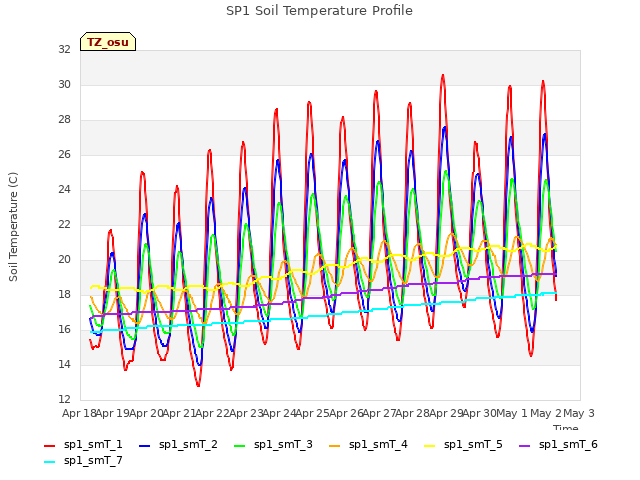Click the TZ_osu annotation label
Screen dimensions: 640x480
108,42
